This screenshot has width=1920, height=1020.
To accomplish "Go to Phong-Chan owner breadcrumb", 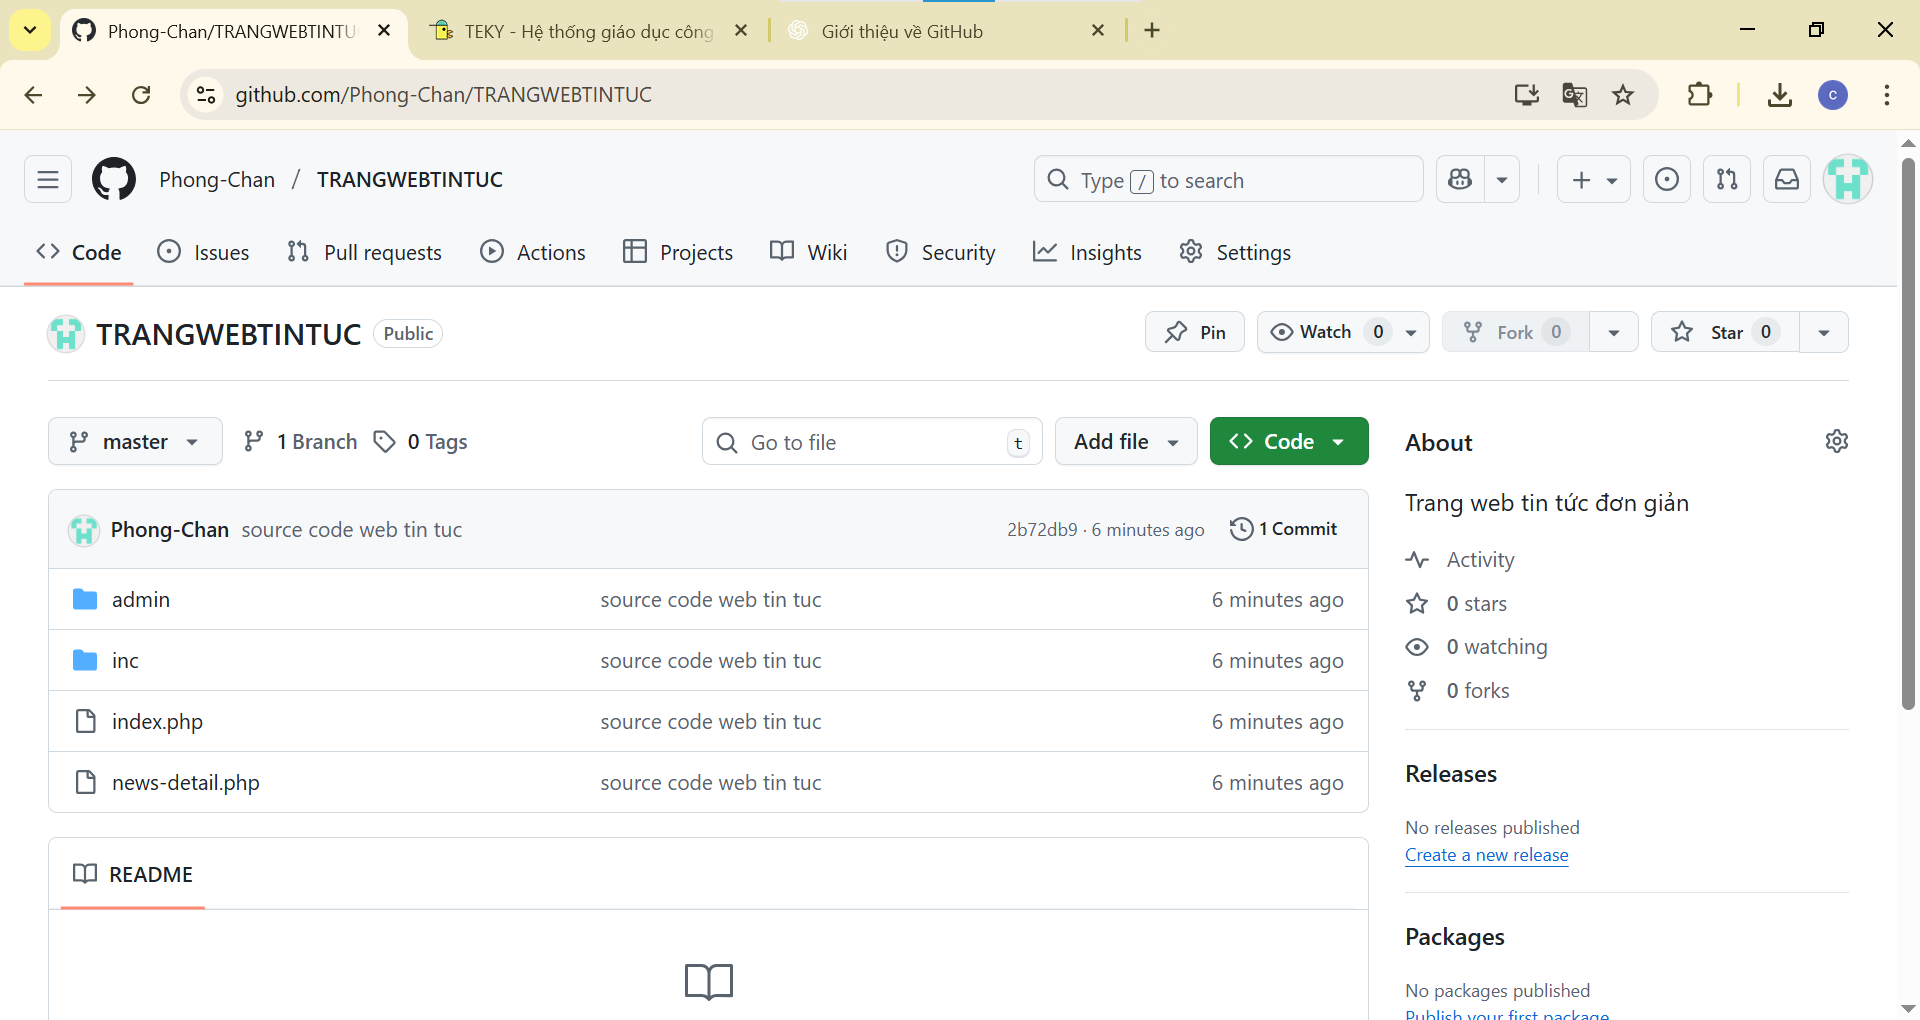I will (217, 180).
